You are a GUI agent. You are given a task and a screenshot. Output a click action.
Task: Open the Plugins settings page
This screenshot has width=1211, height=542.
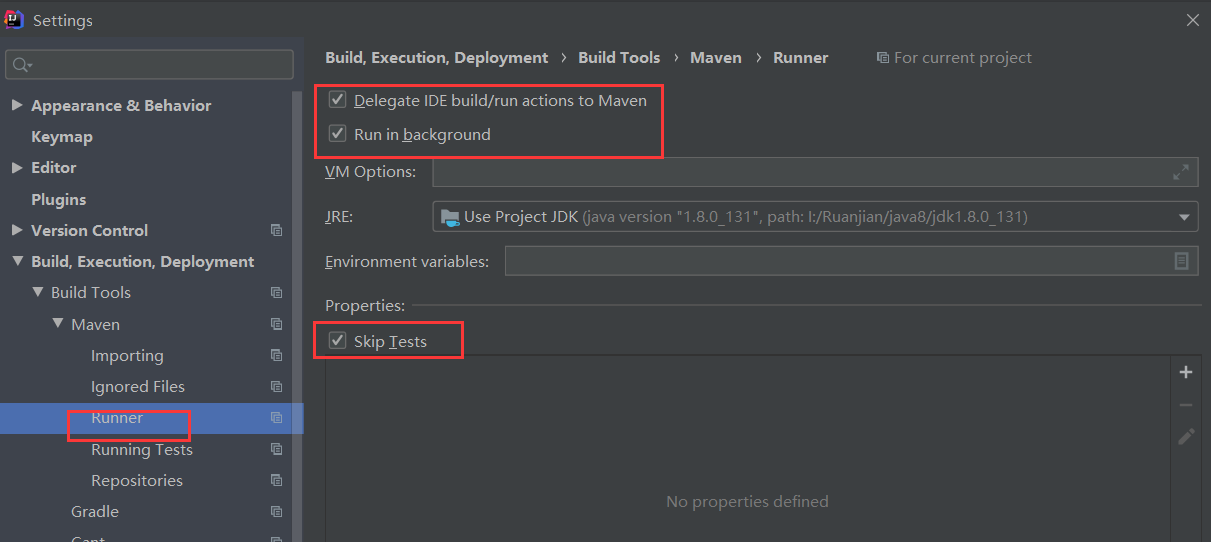coord(59,199)
